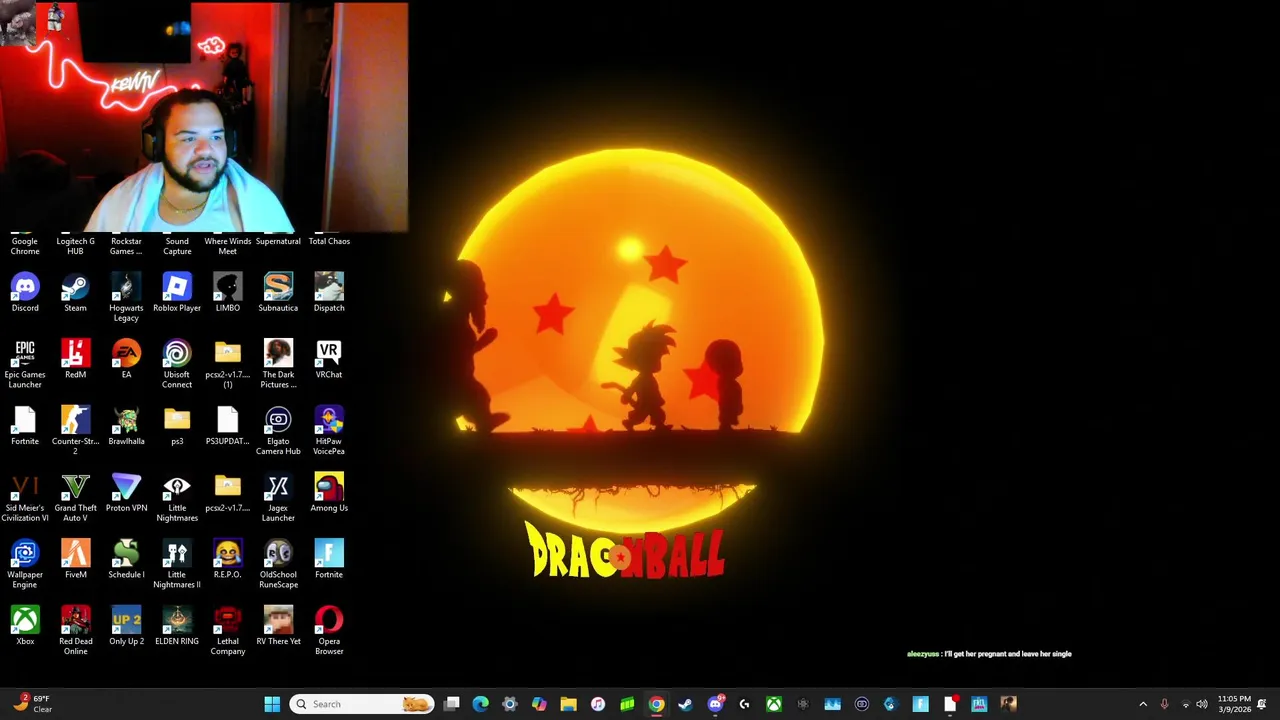The image size is (1280, 720).
Task: Open the Wallpaper Engine shortcut
Action: tap(25, 564)
